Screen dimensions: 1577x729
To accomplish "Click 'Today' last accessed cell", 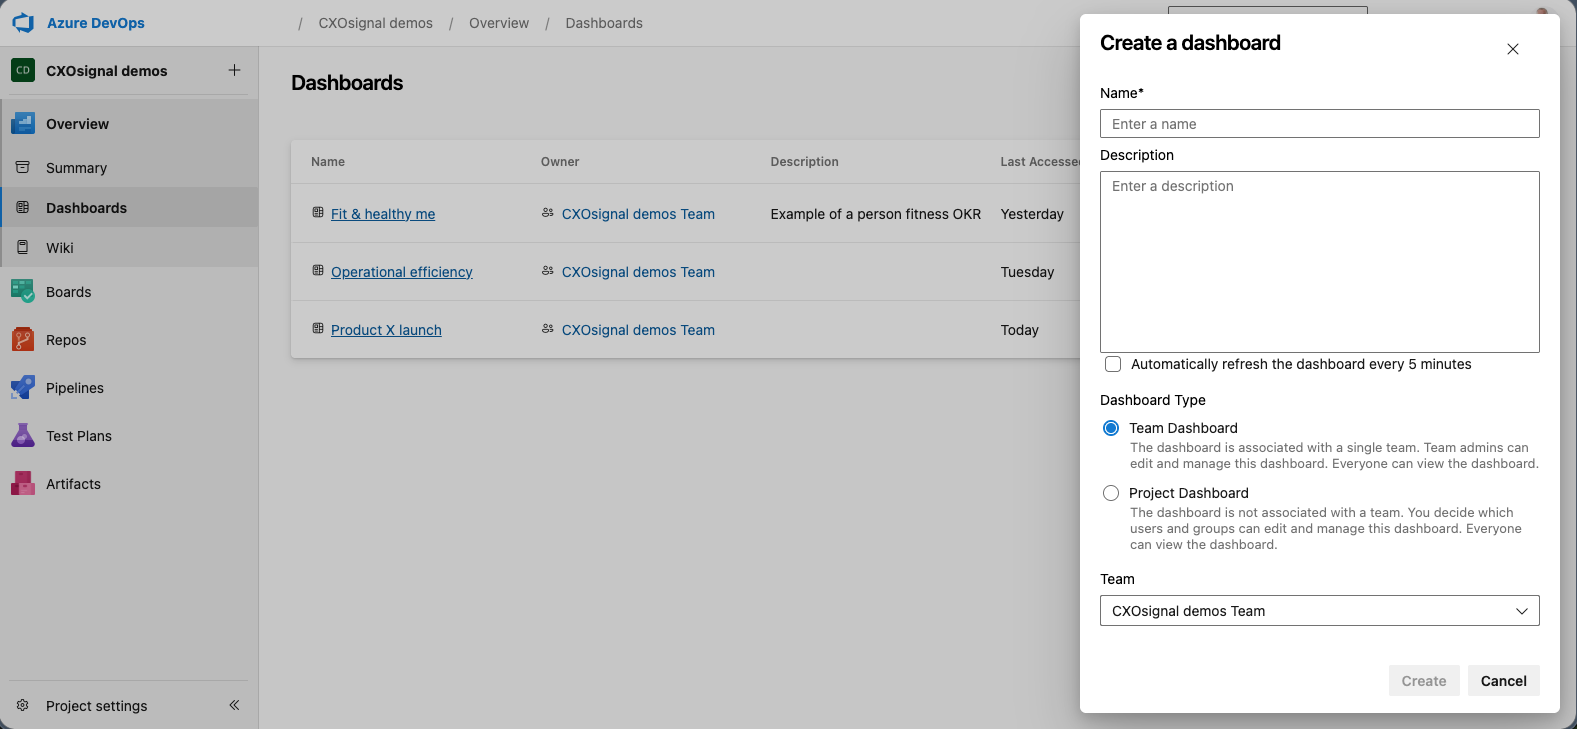I will tap(1020, 330).
